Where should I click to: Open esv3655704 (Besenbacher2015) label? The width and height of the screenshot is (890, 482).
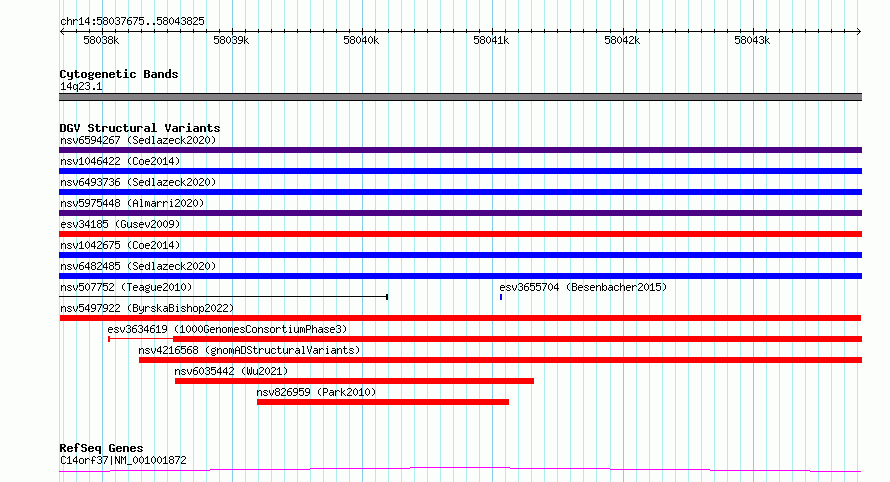tap(583, 287)
